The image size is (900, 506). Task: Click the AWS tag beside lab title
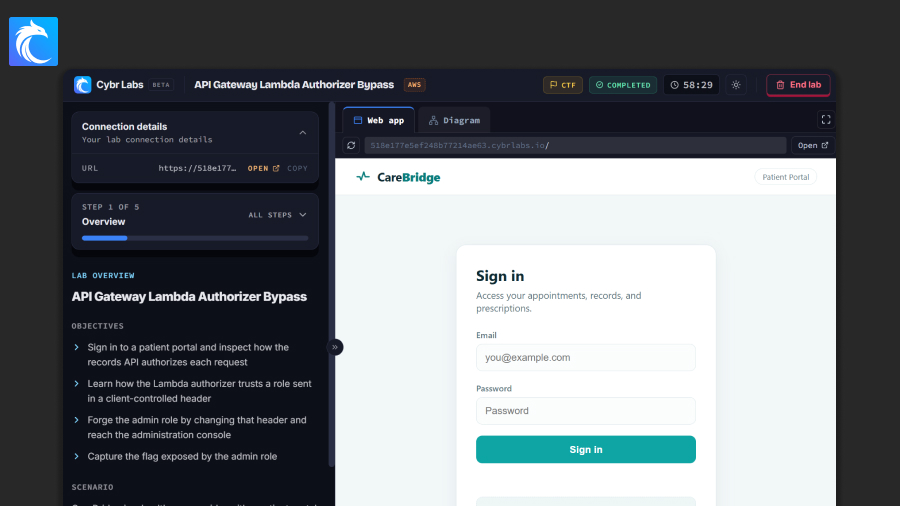coord(414,85)
